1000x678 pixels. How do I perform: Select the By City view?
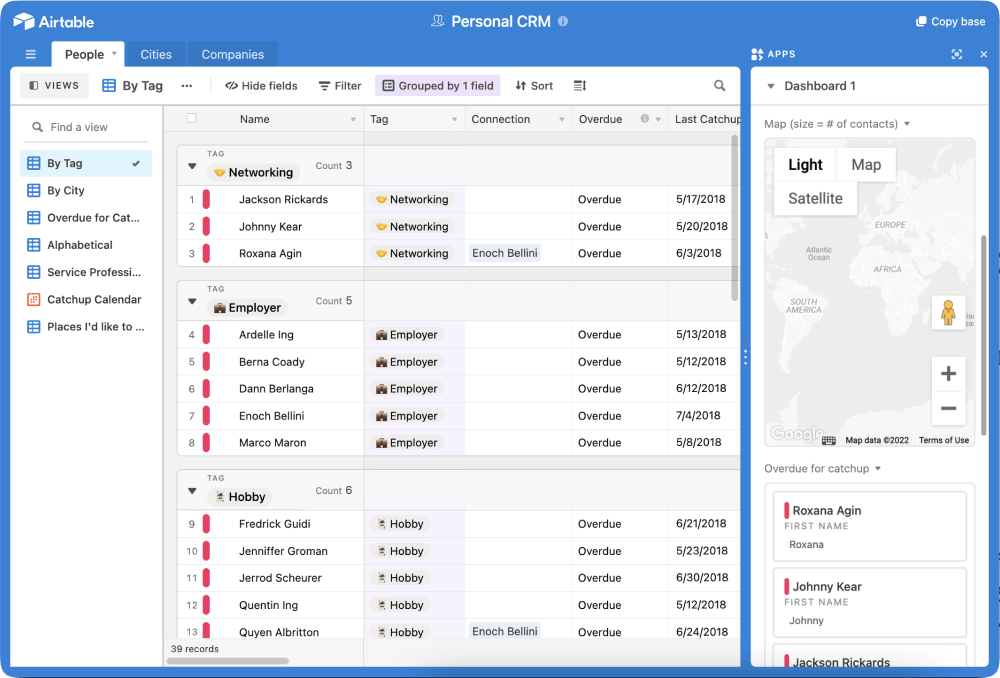[85, 190]
